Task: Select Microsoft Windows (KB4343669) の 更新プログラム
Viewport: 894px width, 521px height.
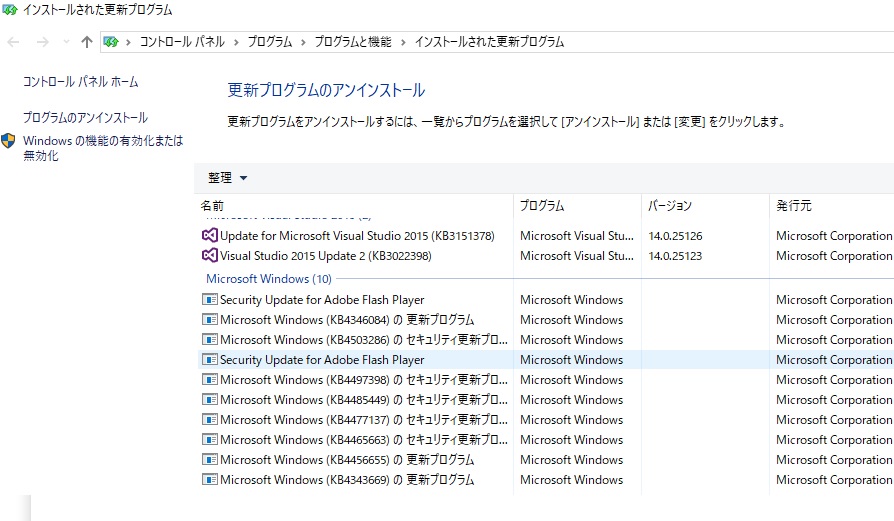Action: (x=347, y=479)
